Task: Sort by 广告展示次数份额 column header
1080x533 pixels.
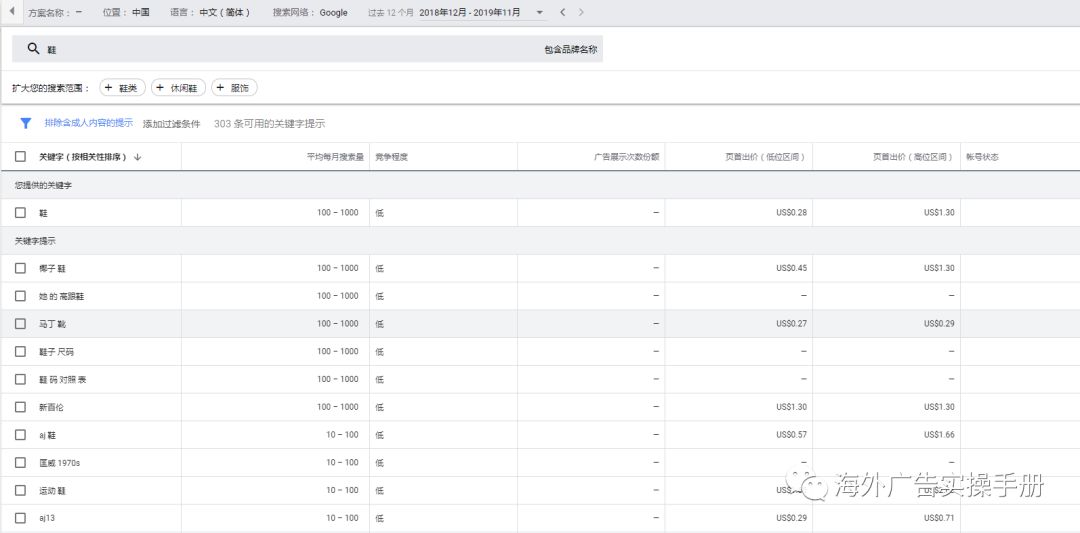Action: coord(627,157)
